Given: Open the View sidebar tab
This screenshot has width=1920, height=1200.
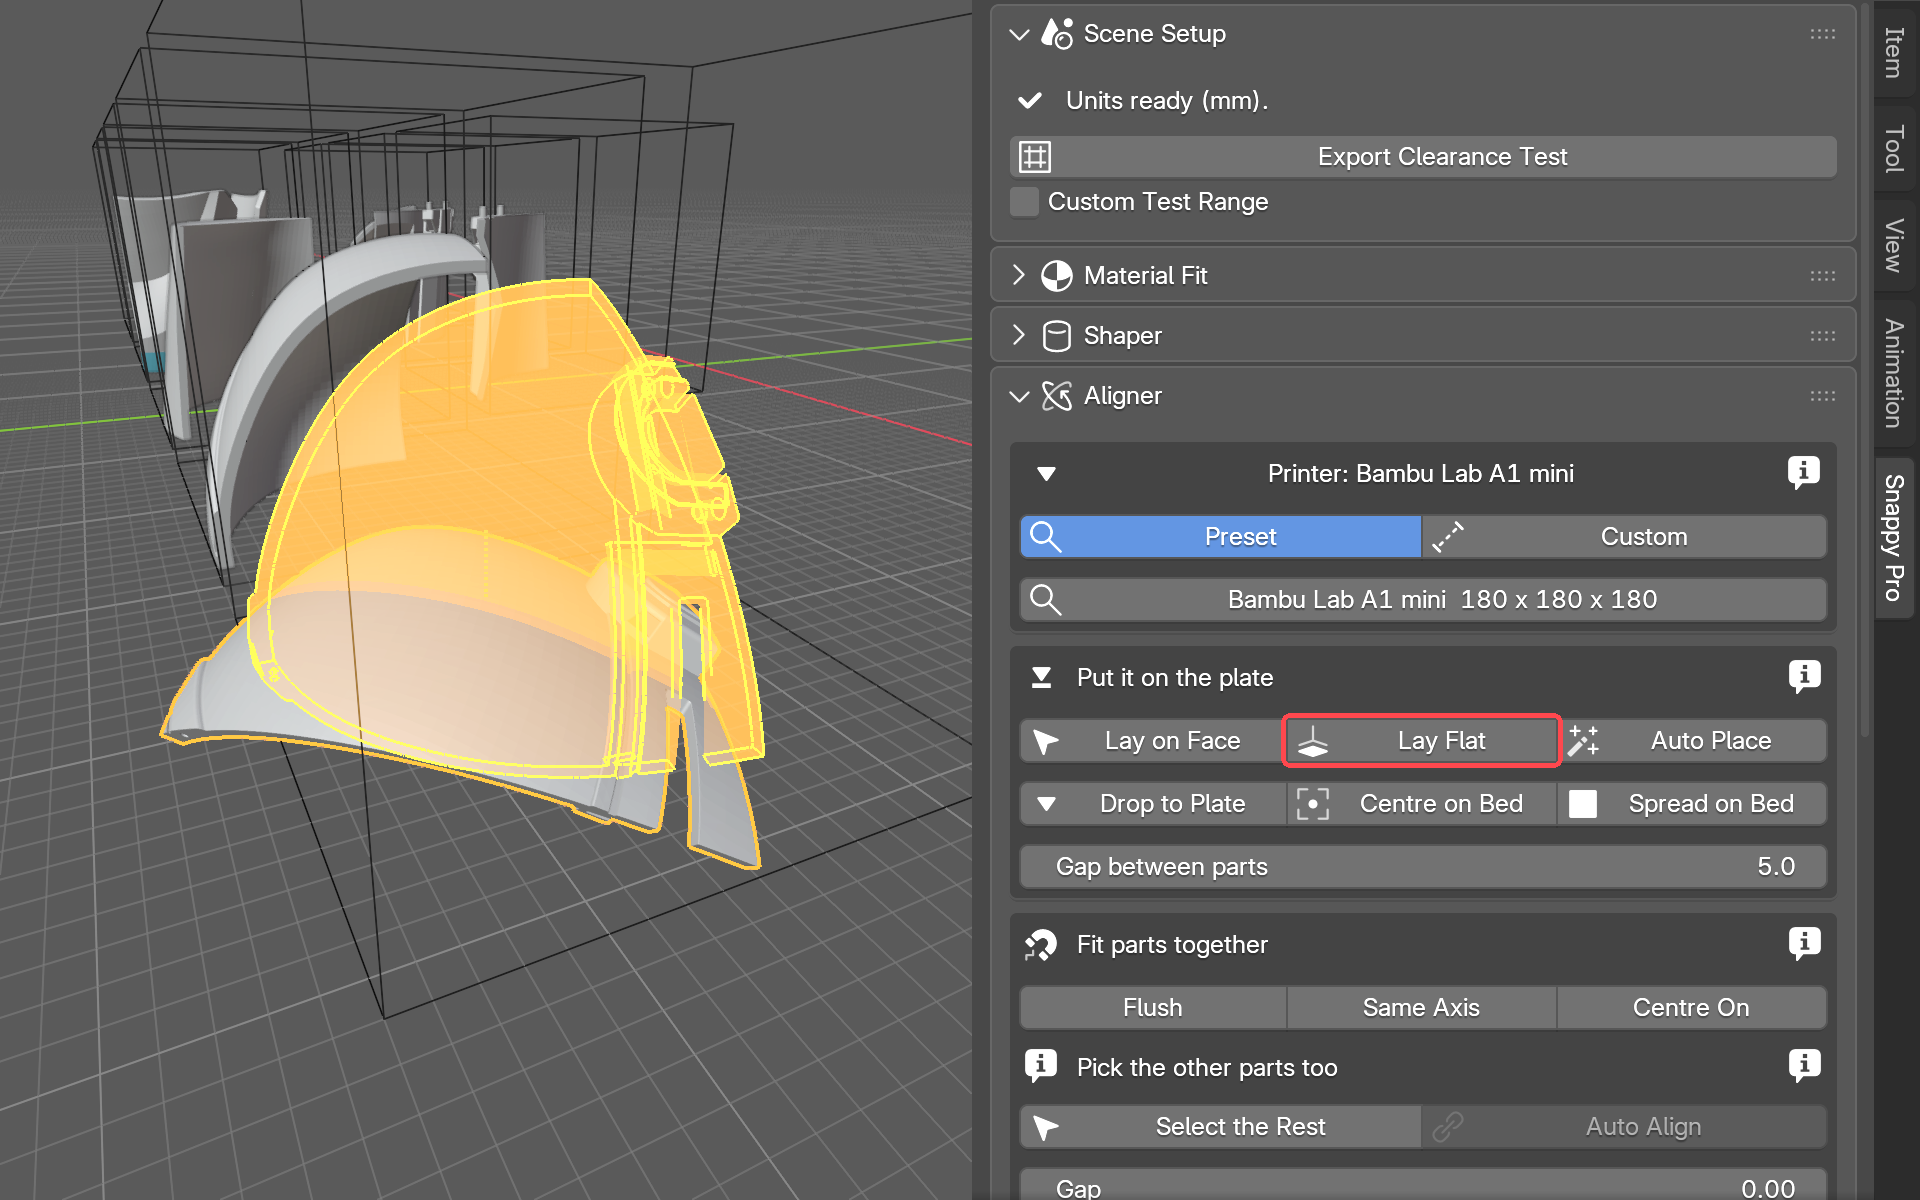Looking at the screenshot, I should [1893, 245].
